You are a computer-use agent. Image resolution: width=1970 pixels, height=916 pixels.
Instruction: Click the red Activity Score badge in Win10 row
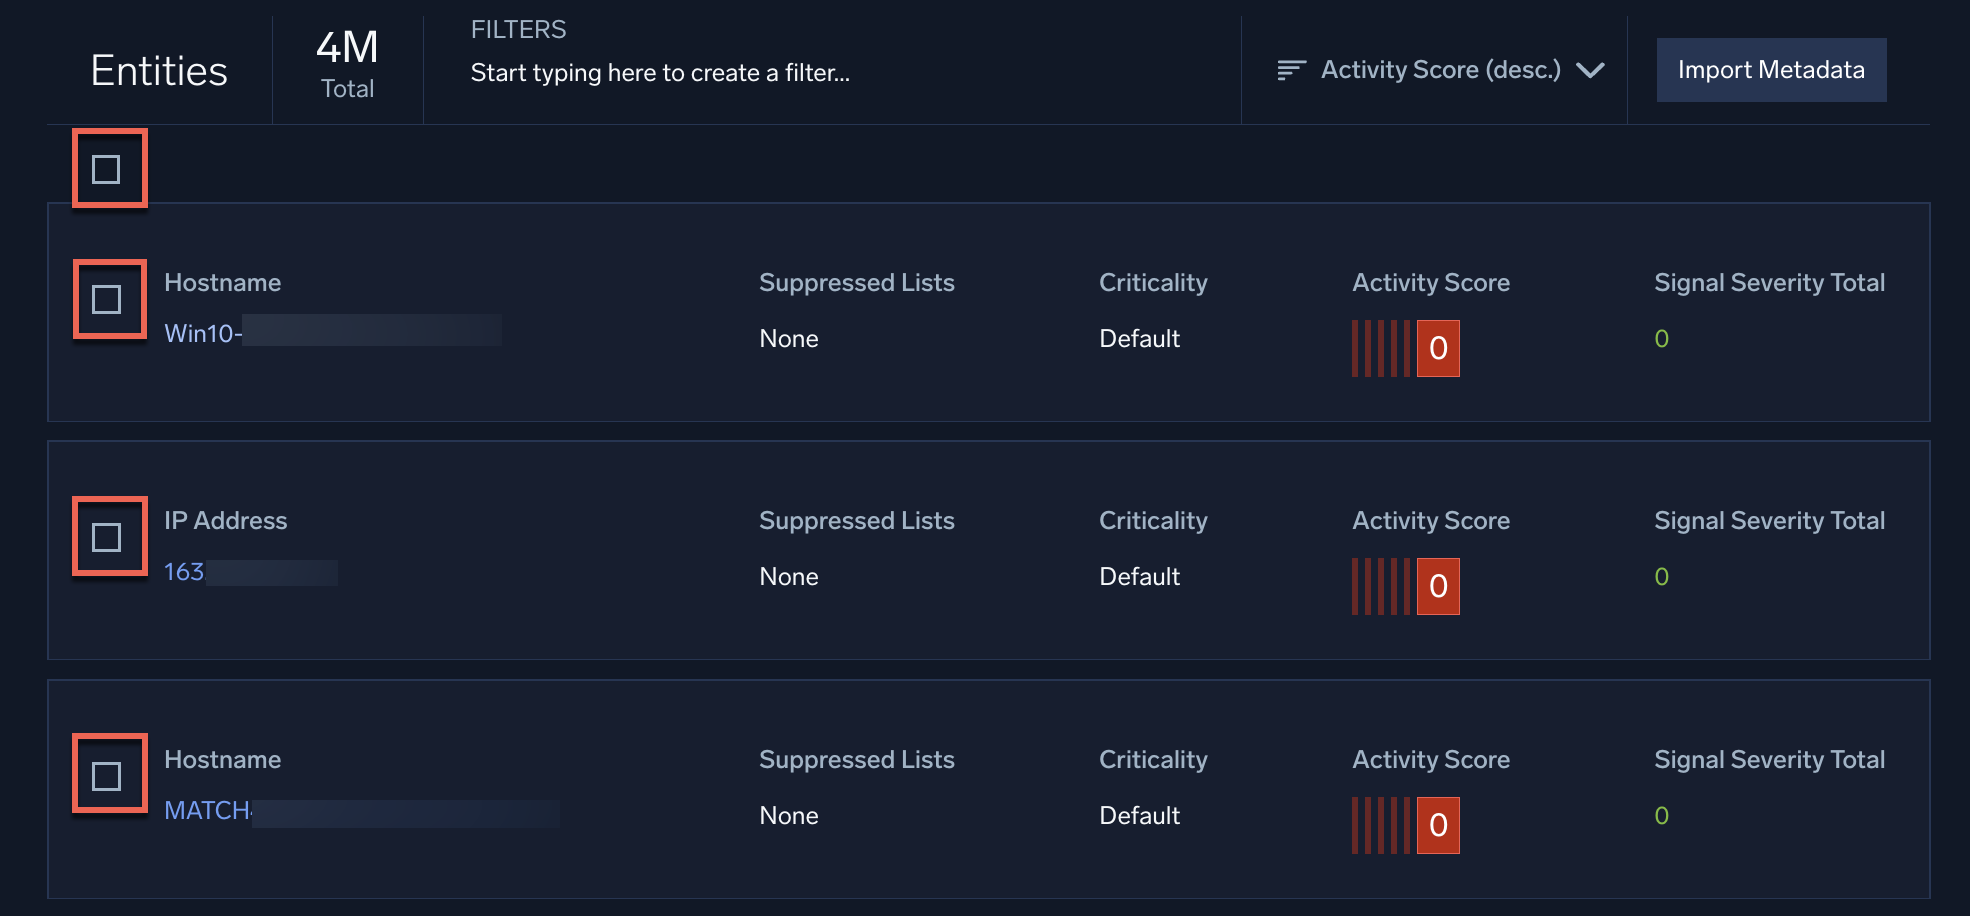[x=1437, y=348]
